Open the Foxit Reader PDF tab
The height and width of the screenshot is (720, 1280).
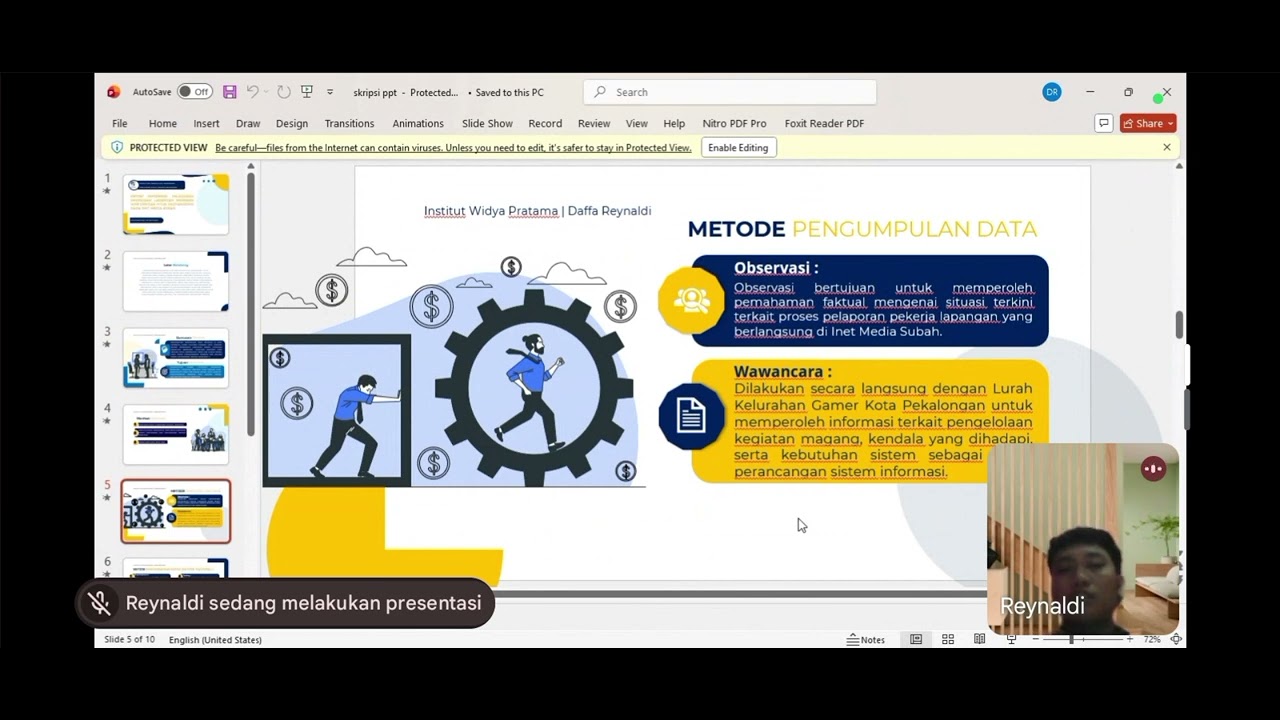tap(824, 123)
